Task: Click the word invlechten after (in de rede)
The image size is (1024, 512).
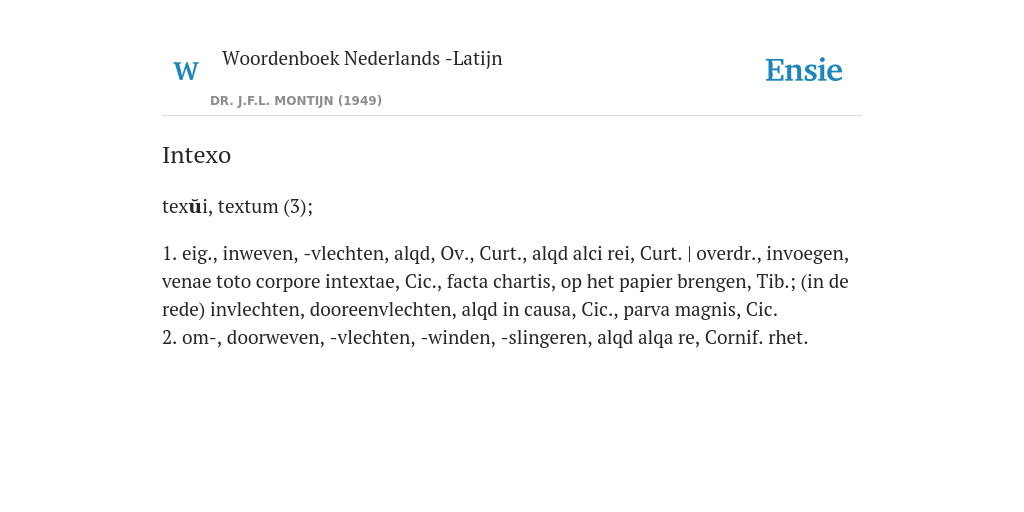Action: [257, 310]
